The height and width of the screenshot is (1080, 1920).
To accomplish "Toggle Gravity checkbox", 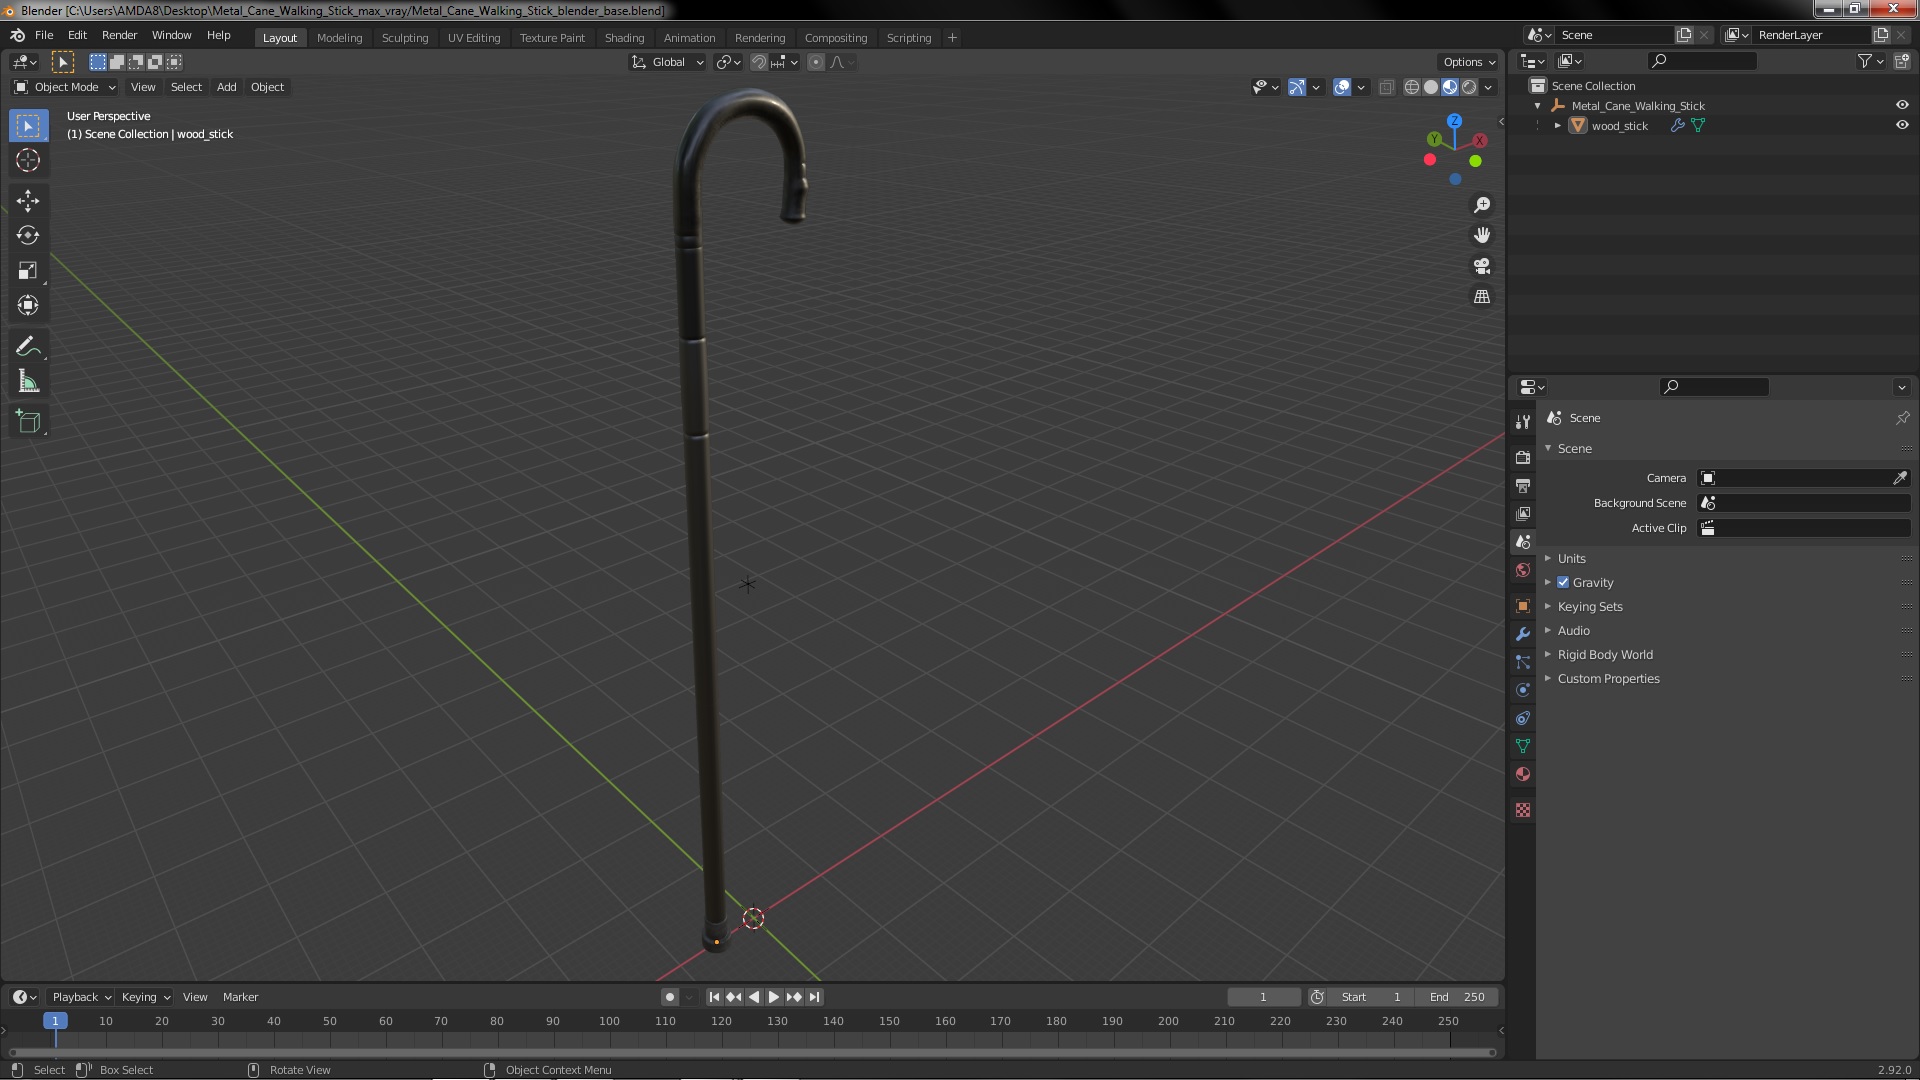I will coord(1563,582).
